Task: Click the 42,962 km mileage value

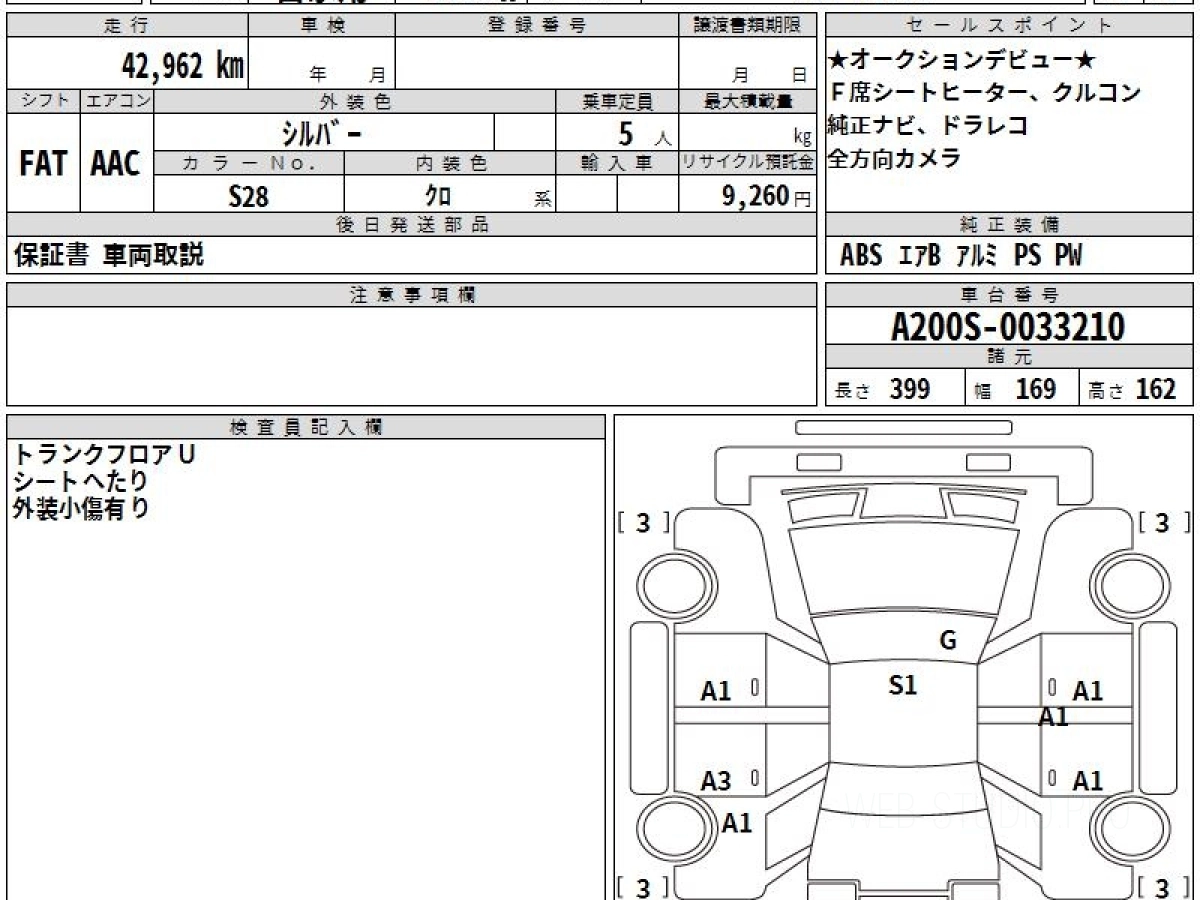Action: pos(183,66)
